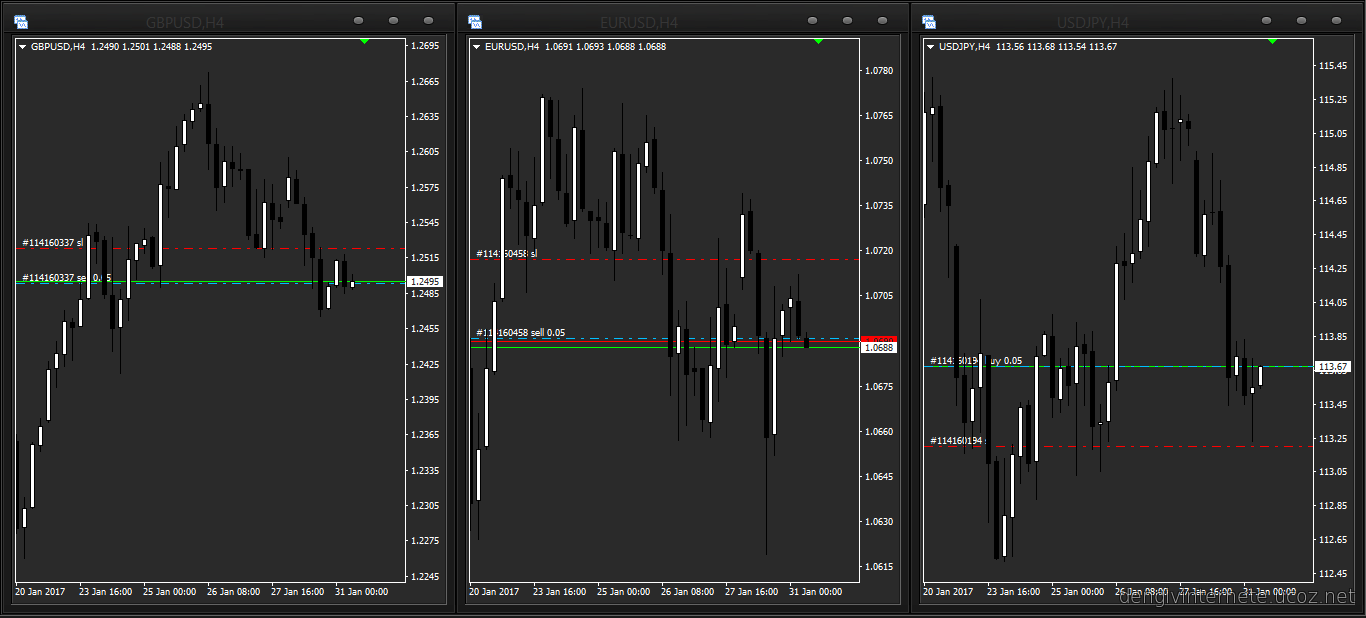Click the EURUSD chart window icon
The width and height of the screenshot is (1366, 618).
point(475,21)
